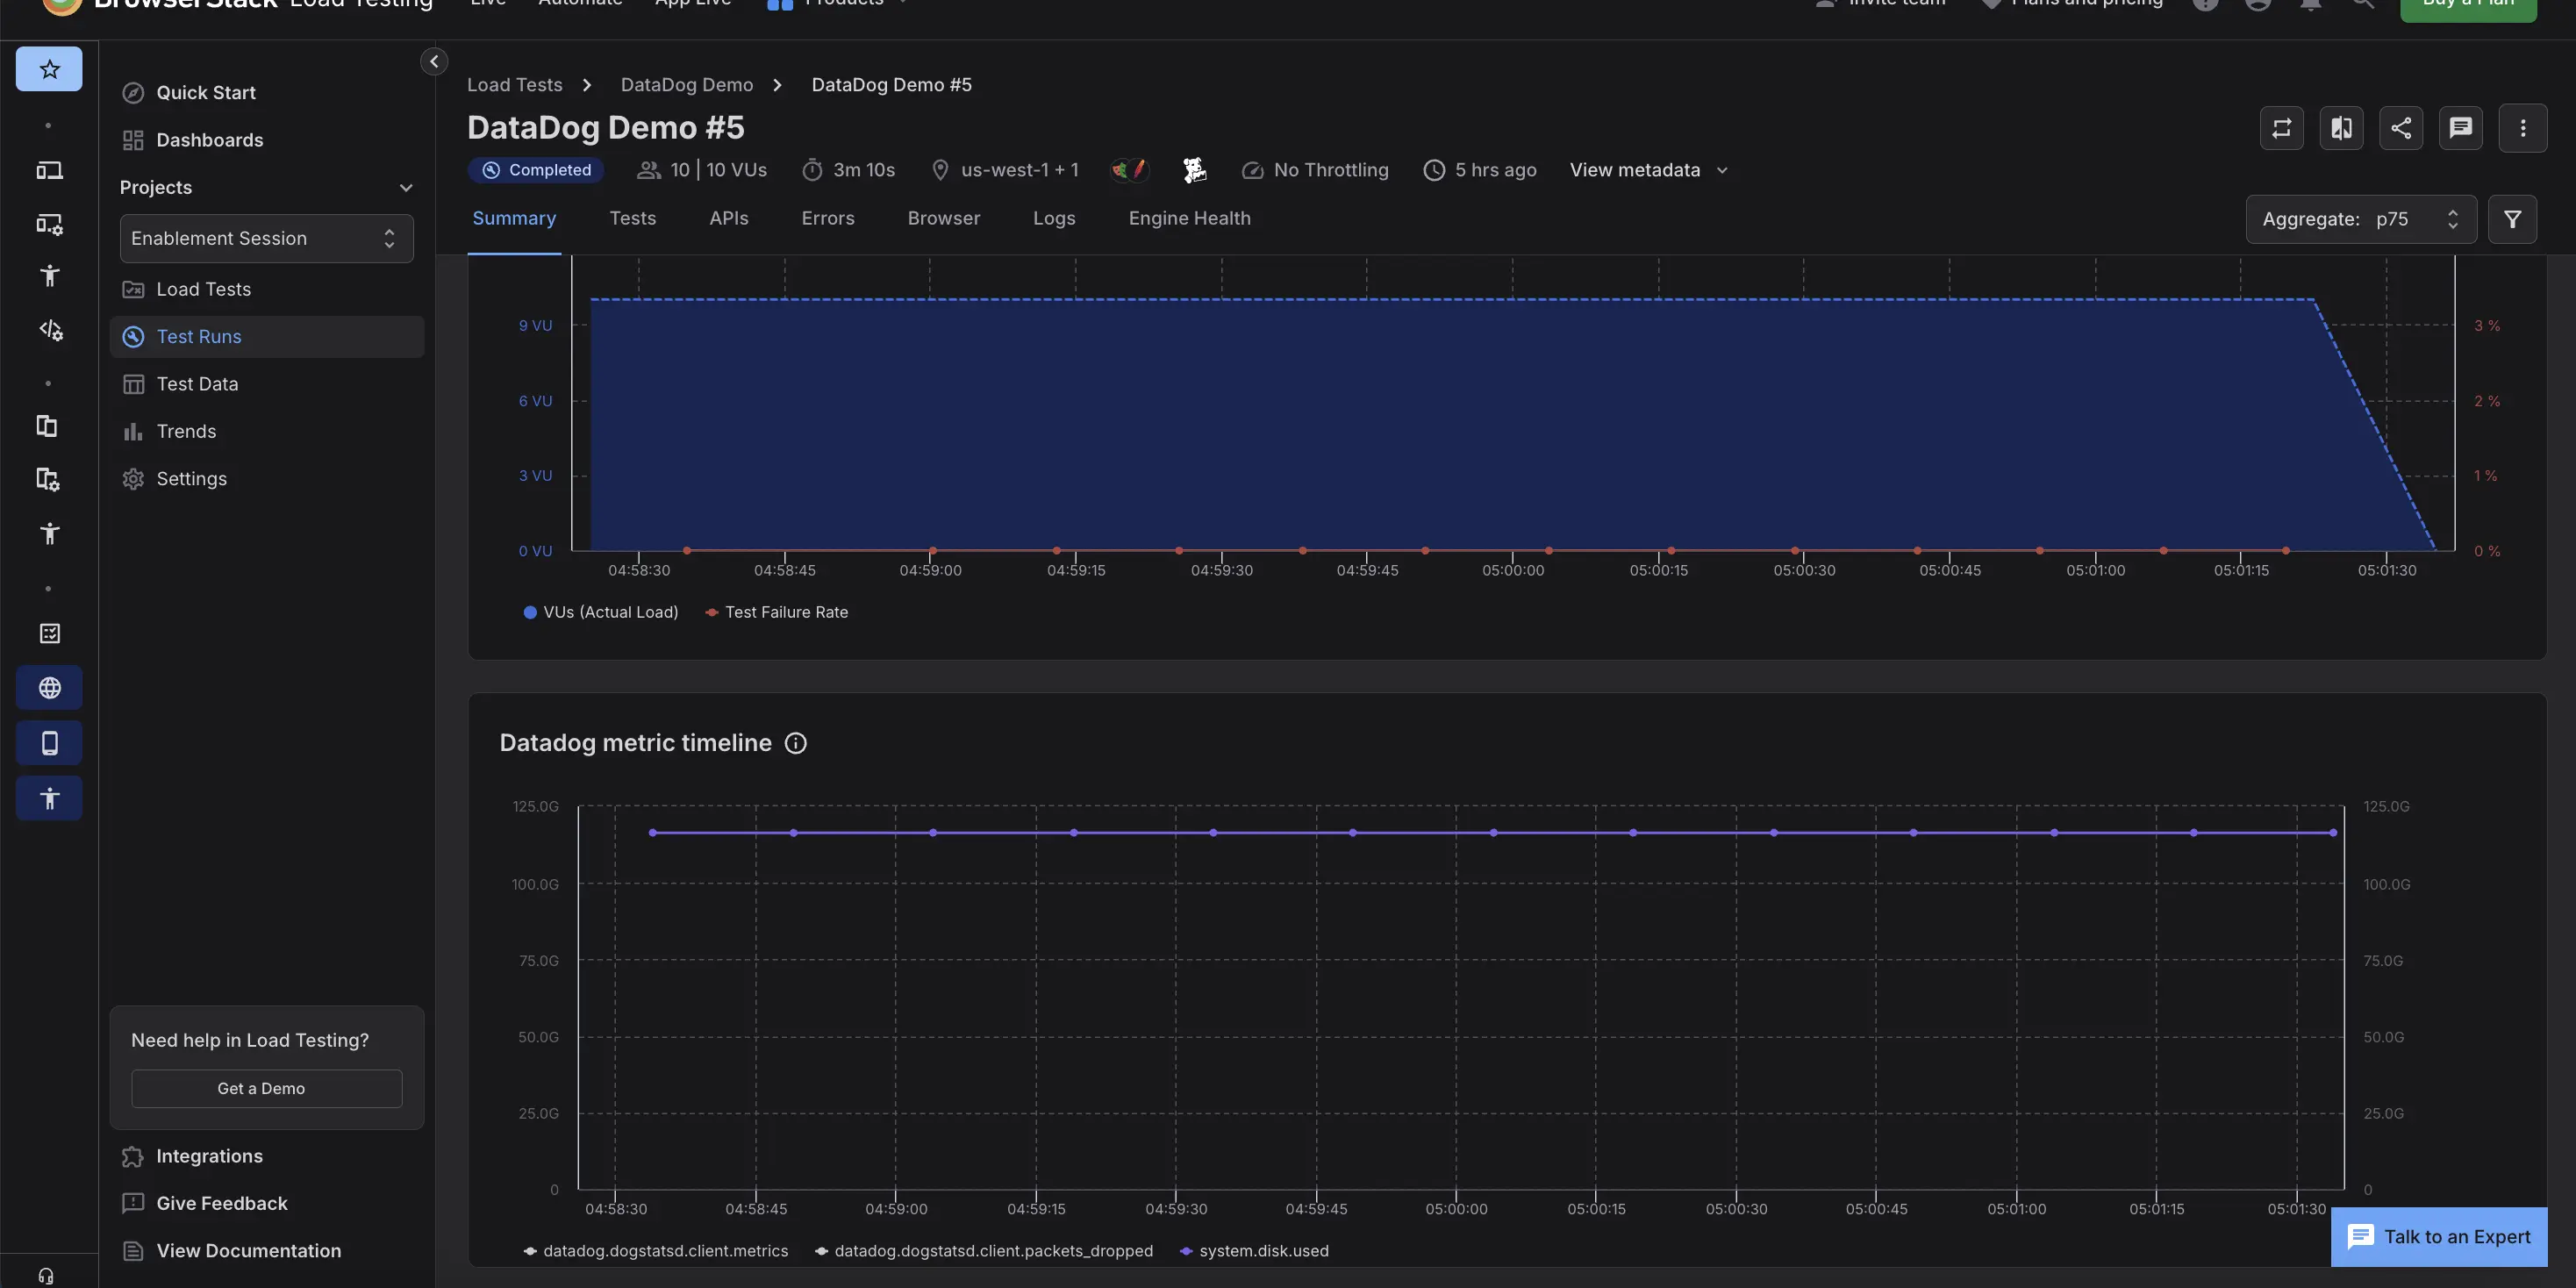Image resolution: width=2576 pixels, height=1288 pixels.
Task: Switch to the Logs tab
Action: [x=1054, y=218]
